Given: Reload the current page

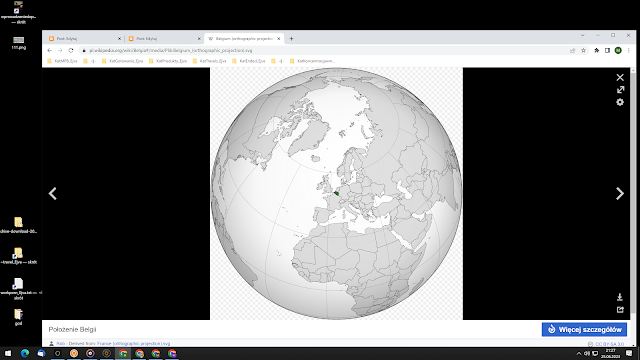Looking at the screenshot, I should tap(71, 50).
